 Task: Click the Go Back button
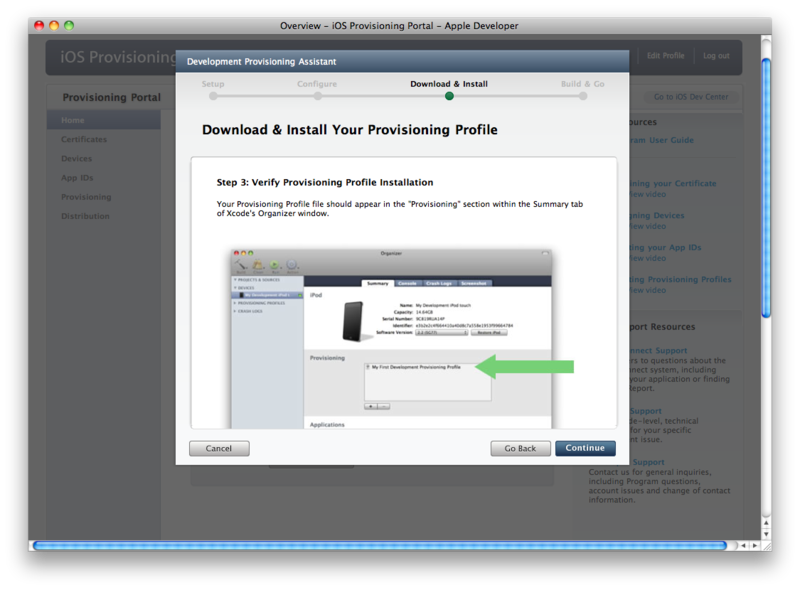click(520, 448)
